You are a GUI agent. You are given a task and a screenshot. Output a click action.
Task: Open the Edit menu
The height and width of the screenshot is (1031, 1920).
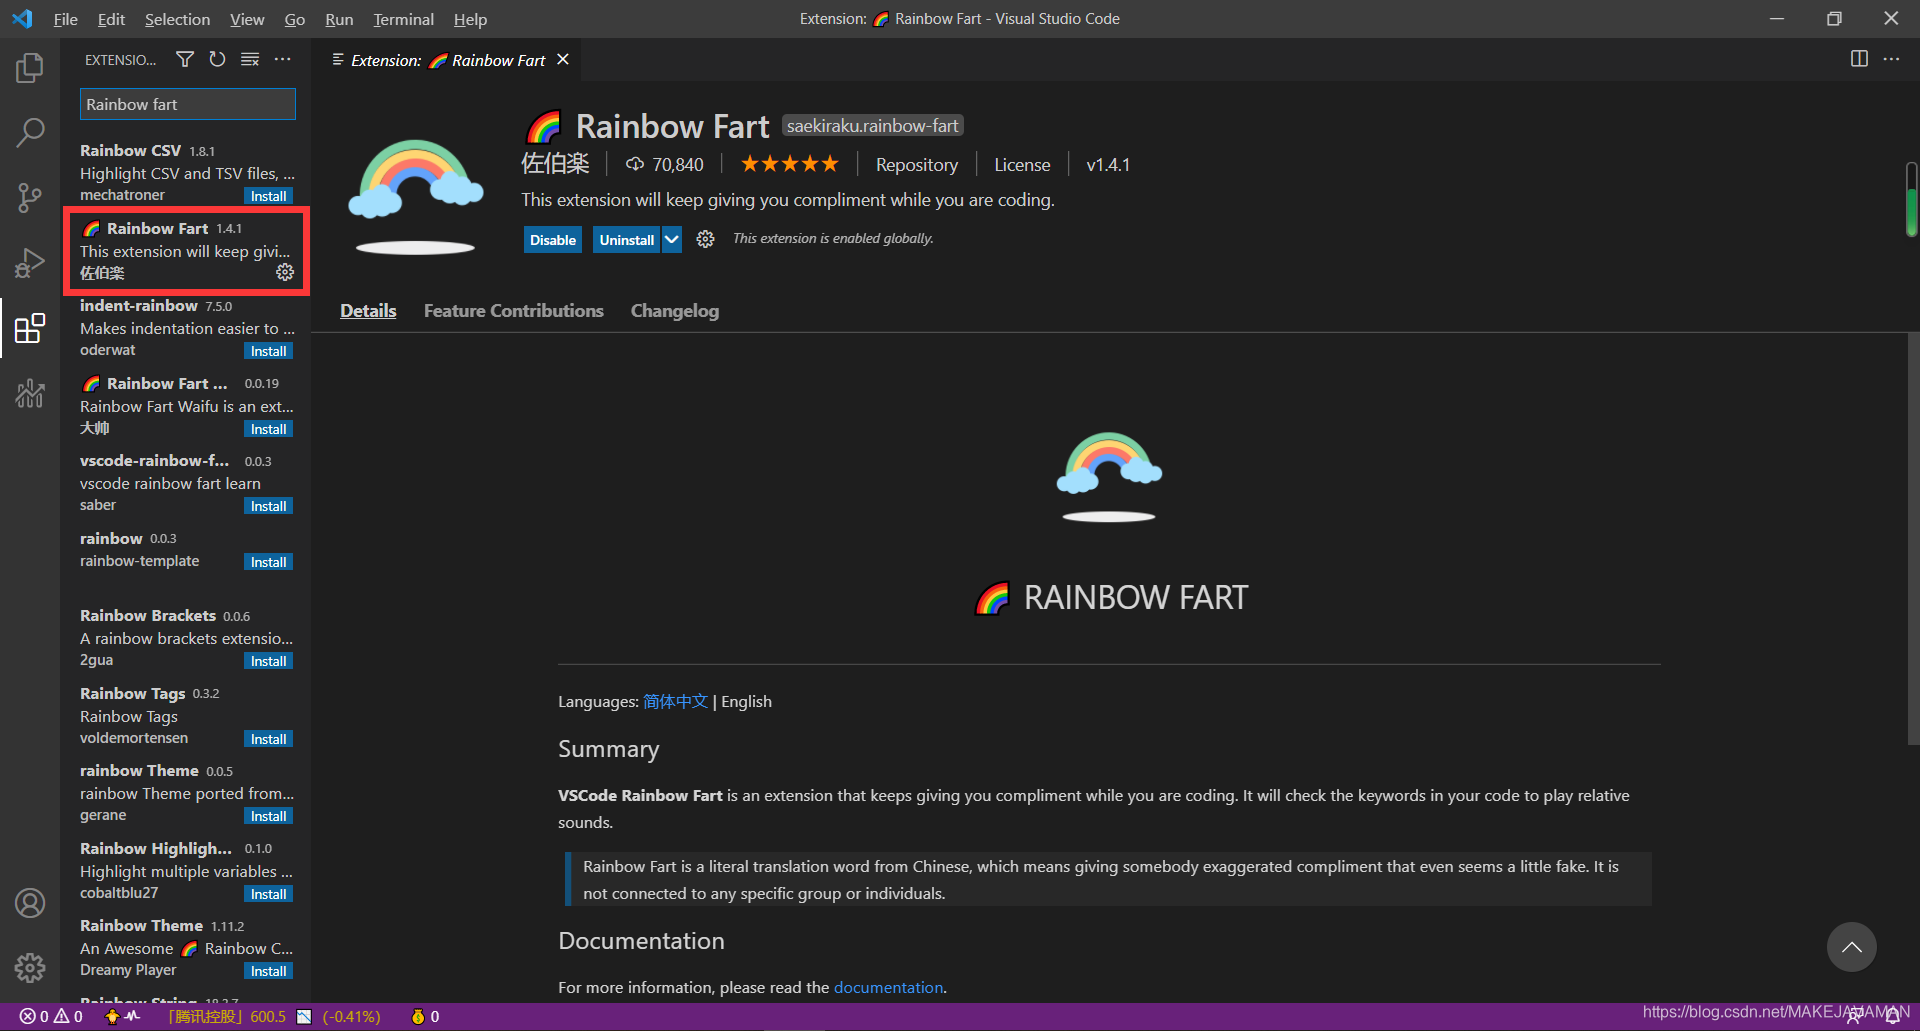point(111,19)
